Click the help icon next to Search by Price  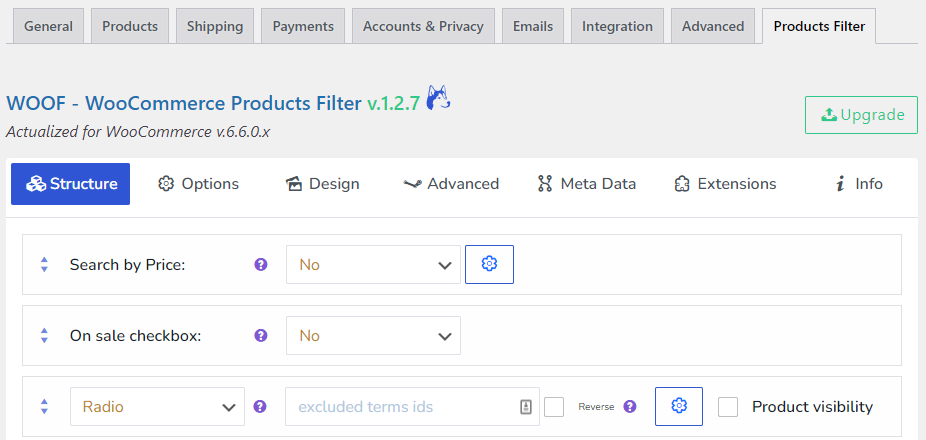click(260, 264)
